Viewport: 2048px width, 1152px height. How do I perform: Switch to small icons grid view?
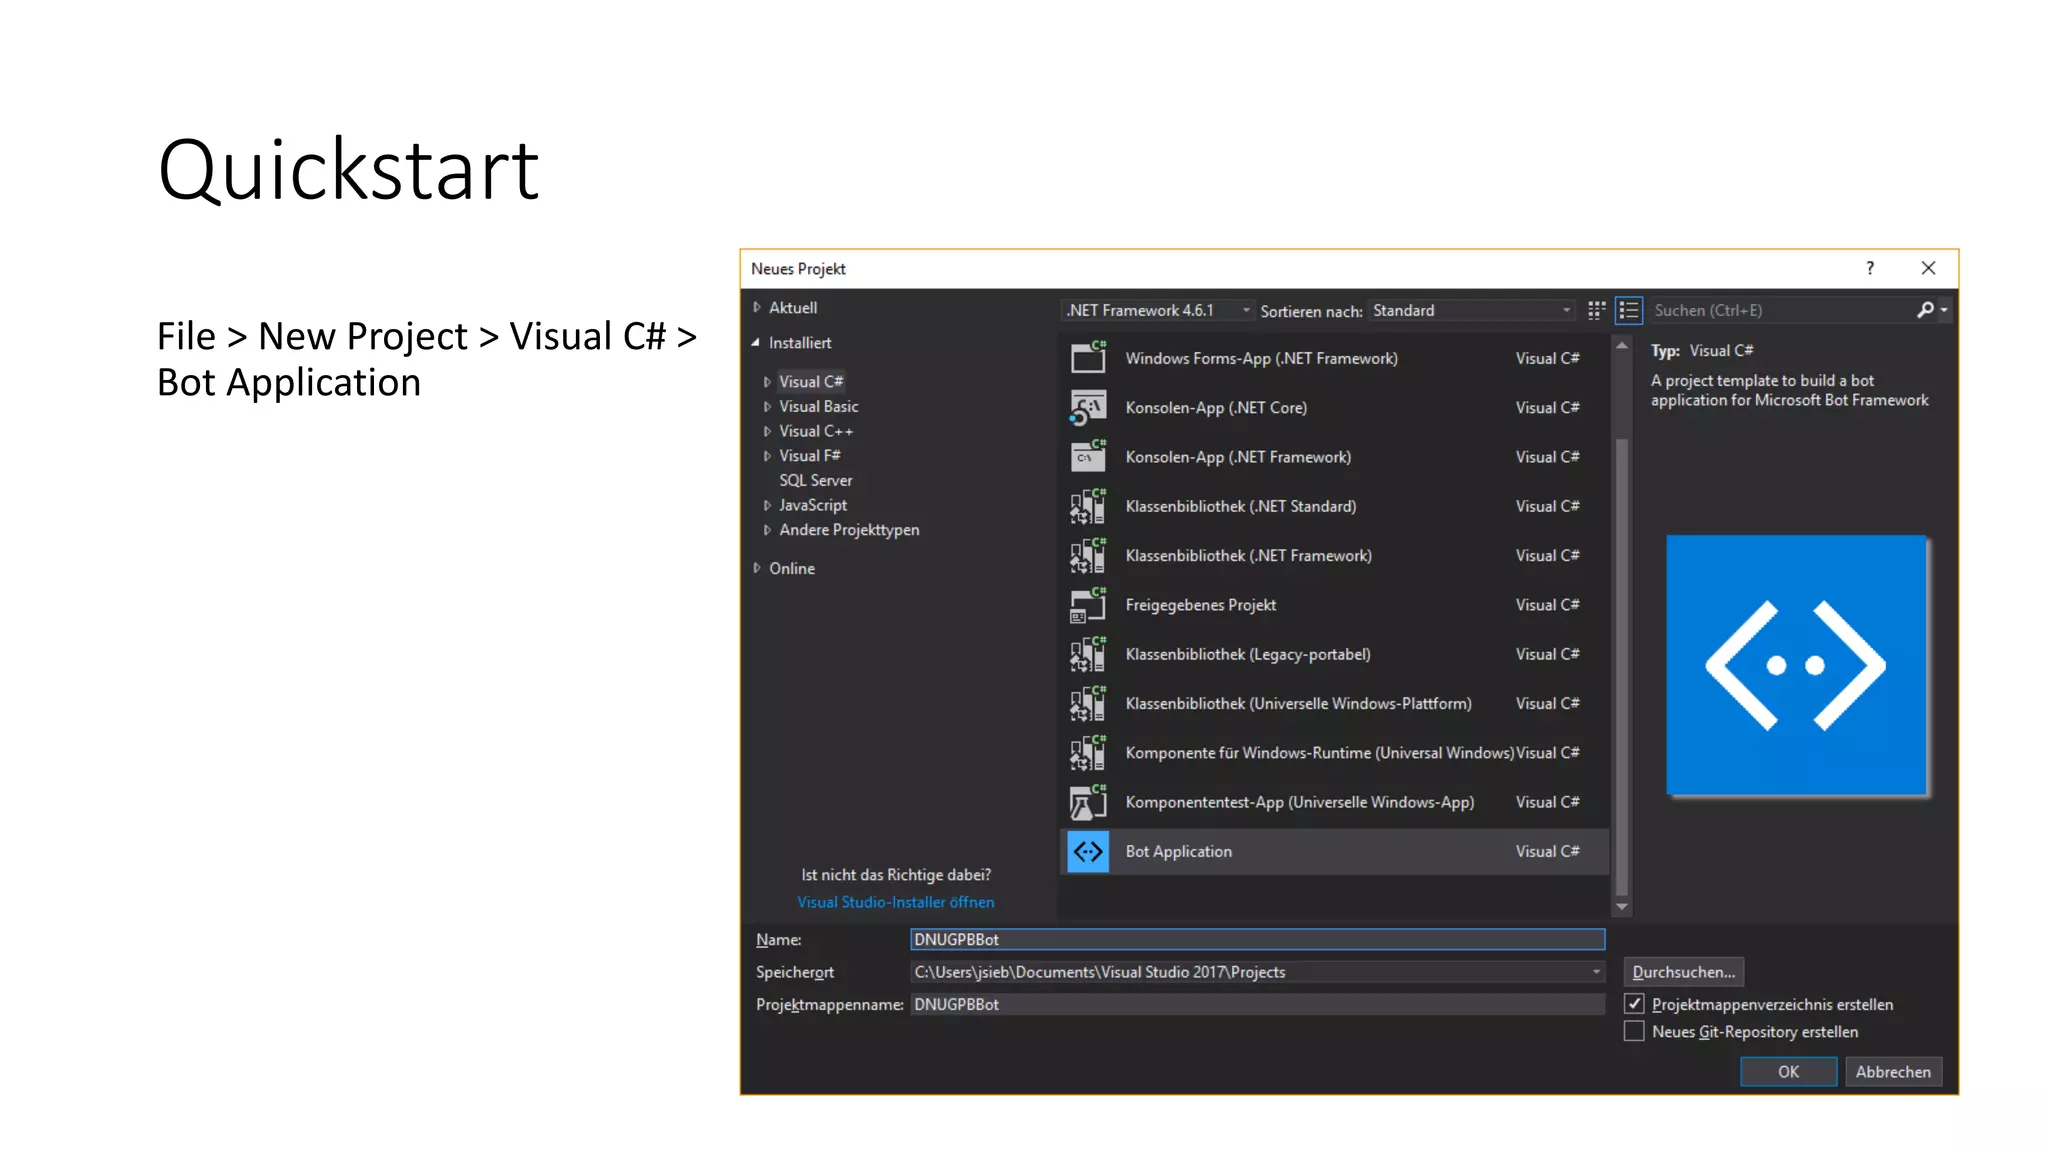[1597, 310]
